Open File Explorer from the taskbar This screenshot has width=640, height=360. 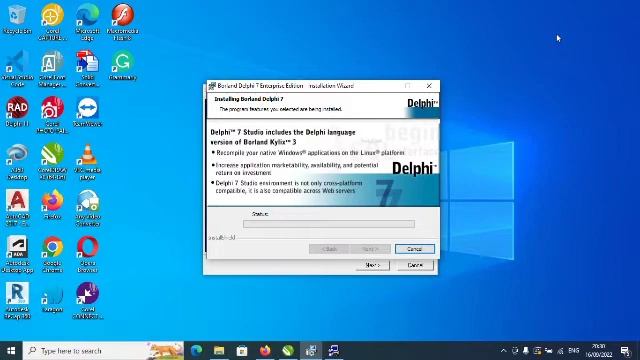[219, 351]
